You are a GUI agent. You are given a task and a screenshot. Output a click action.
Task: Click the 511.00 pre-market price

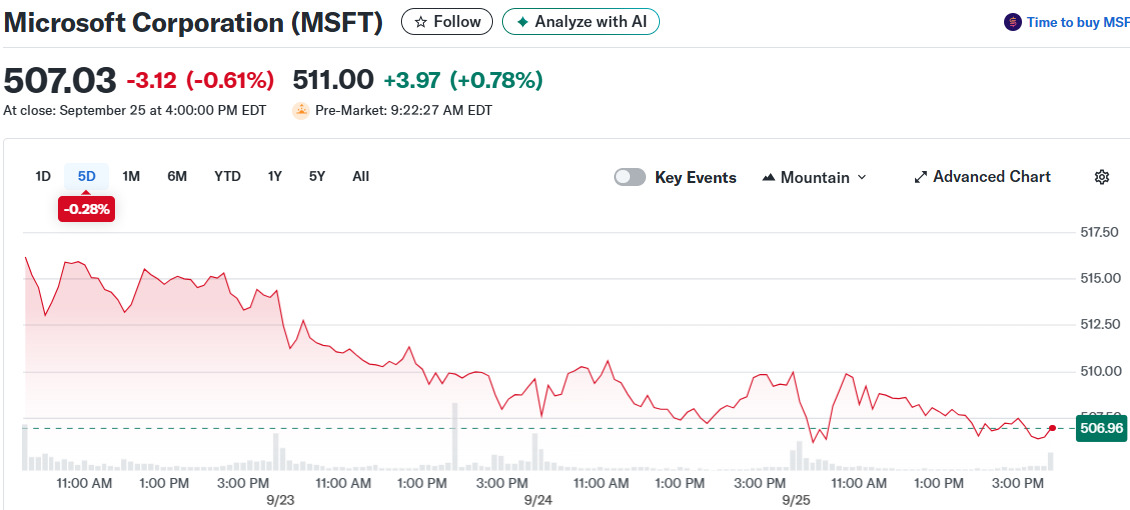point(333,80)
